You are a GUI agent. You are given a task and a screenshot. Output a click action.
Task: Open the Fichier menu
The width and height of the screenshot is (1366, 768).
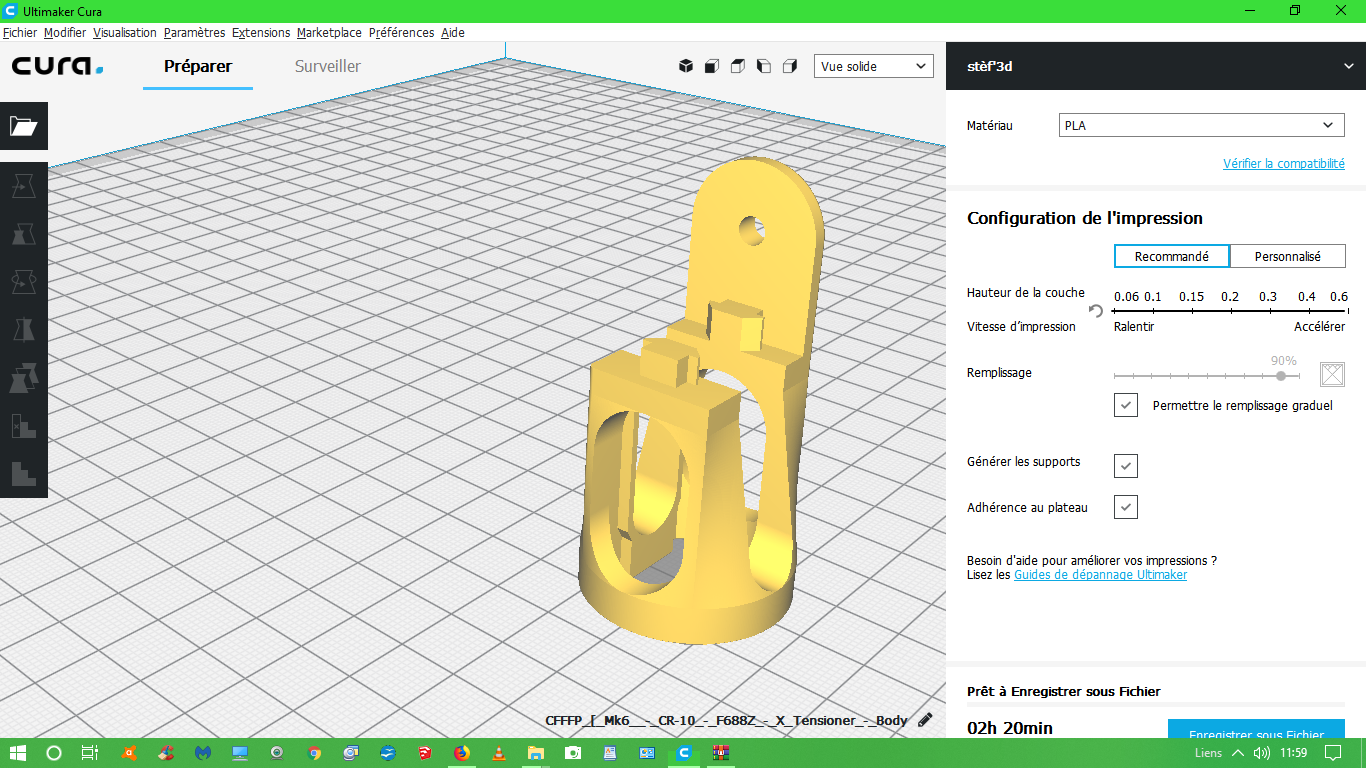click(x=20, y=33)
